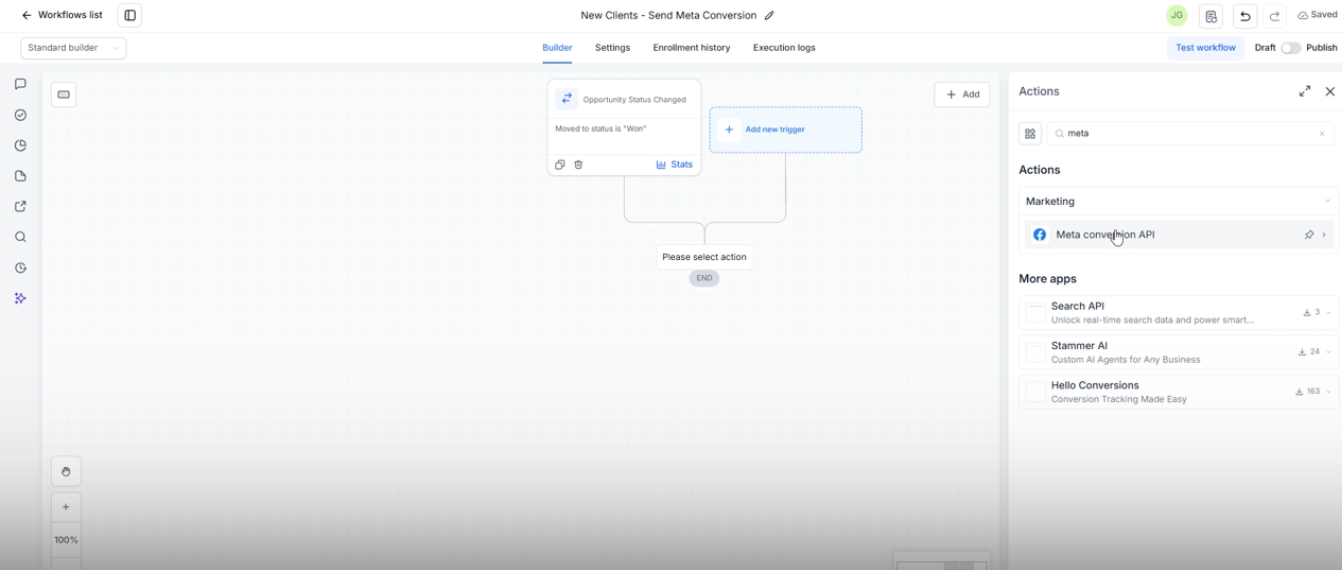Image resolution: width=1342 pixels, height=570 pixels.
Task: Open the checkmark circle icon in sidebar
Action: point(20,115)
